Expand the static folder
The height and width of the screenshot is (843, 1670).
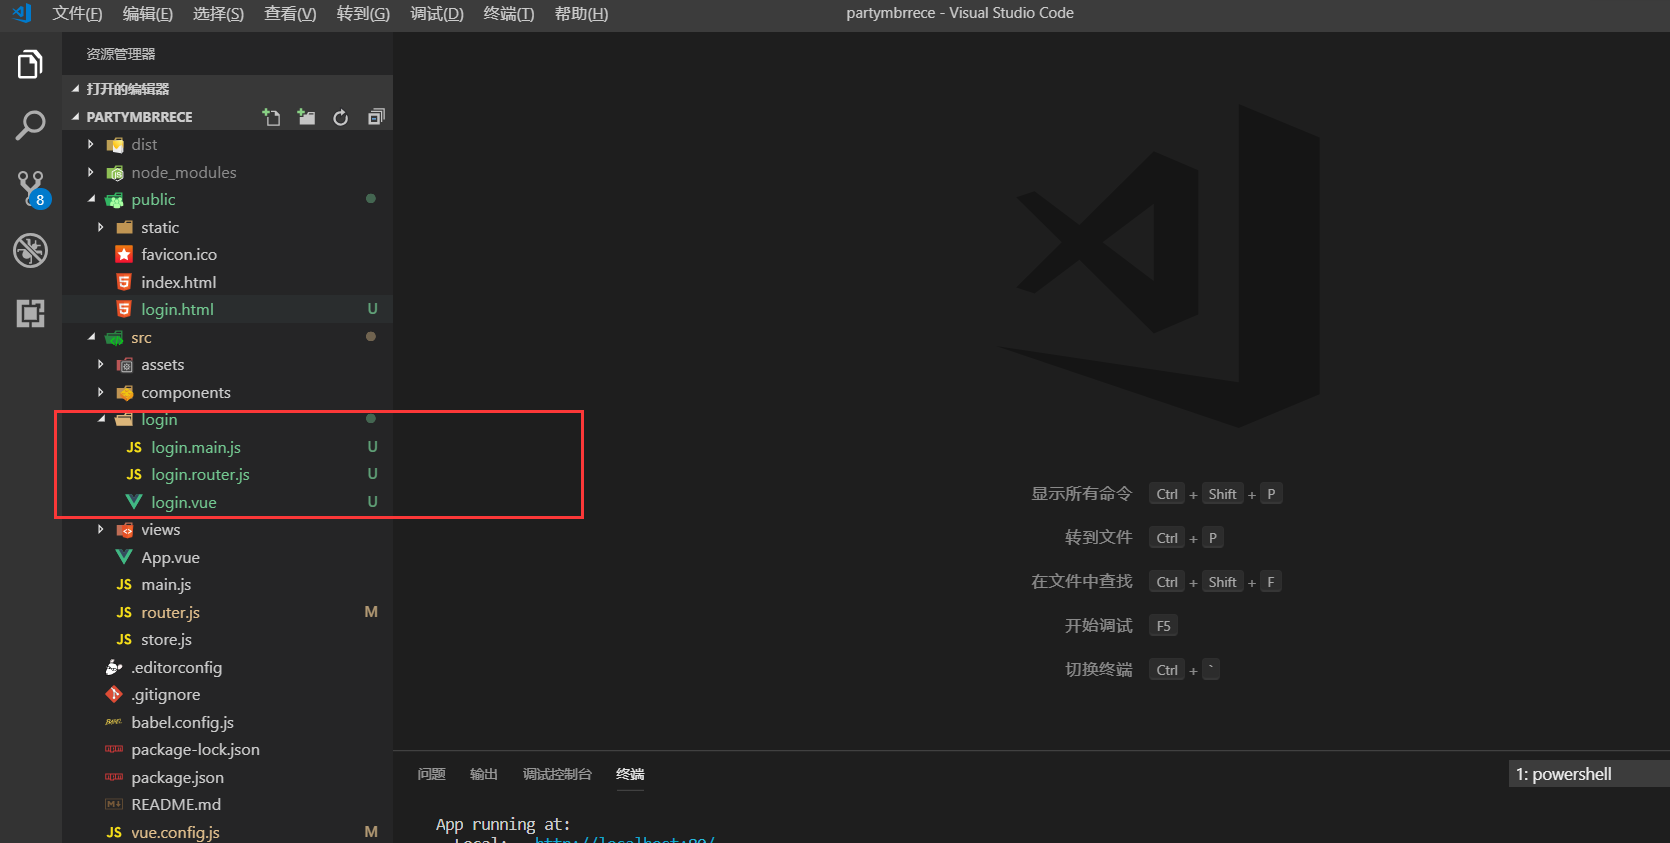pyautogui.click(x=101, y=227)
